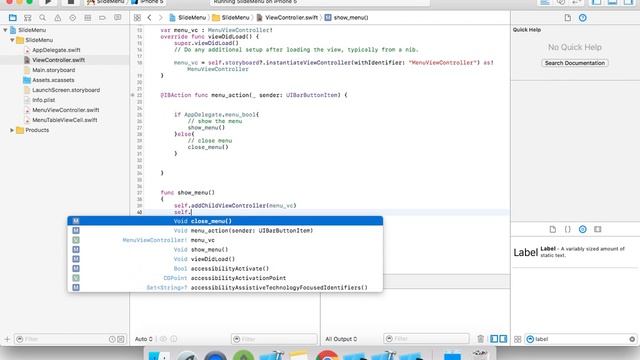This screenshot has width=640, height=360.
Task: Choose close_menu() completion
Action: pyautogui.click(x=225, y=221)
